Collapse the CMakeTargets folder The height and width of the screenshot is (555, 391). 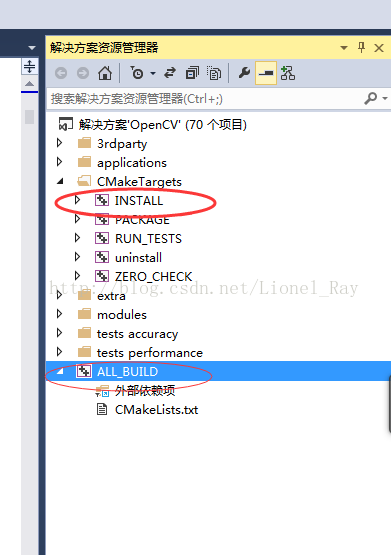(x=60, y=181)
